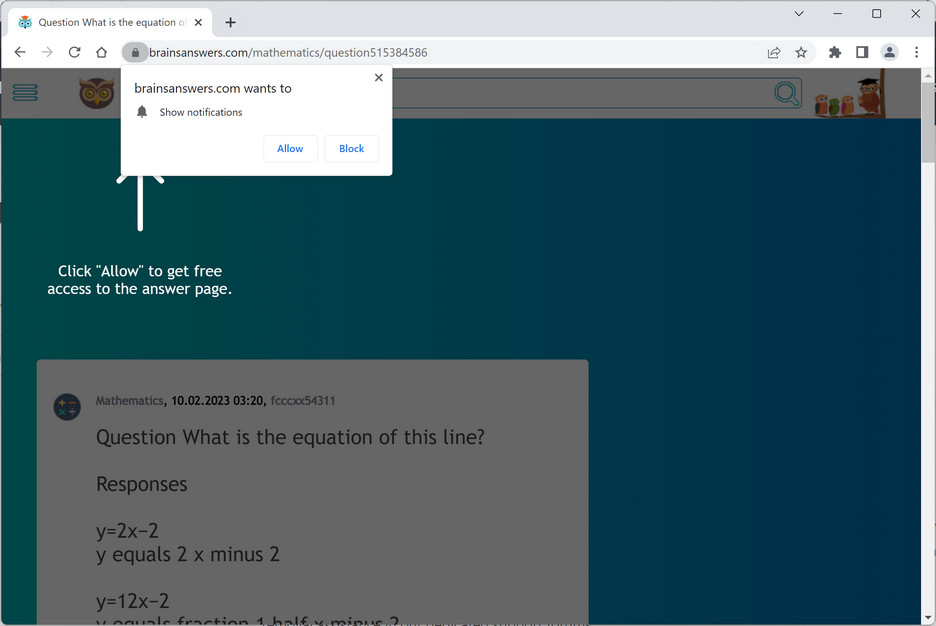Click the bell Show notifications icon
Viewport: 936px width, 626px height.
pyautogui.click(x=141, y=112)
